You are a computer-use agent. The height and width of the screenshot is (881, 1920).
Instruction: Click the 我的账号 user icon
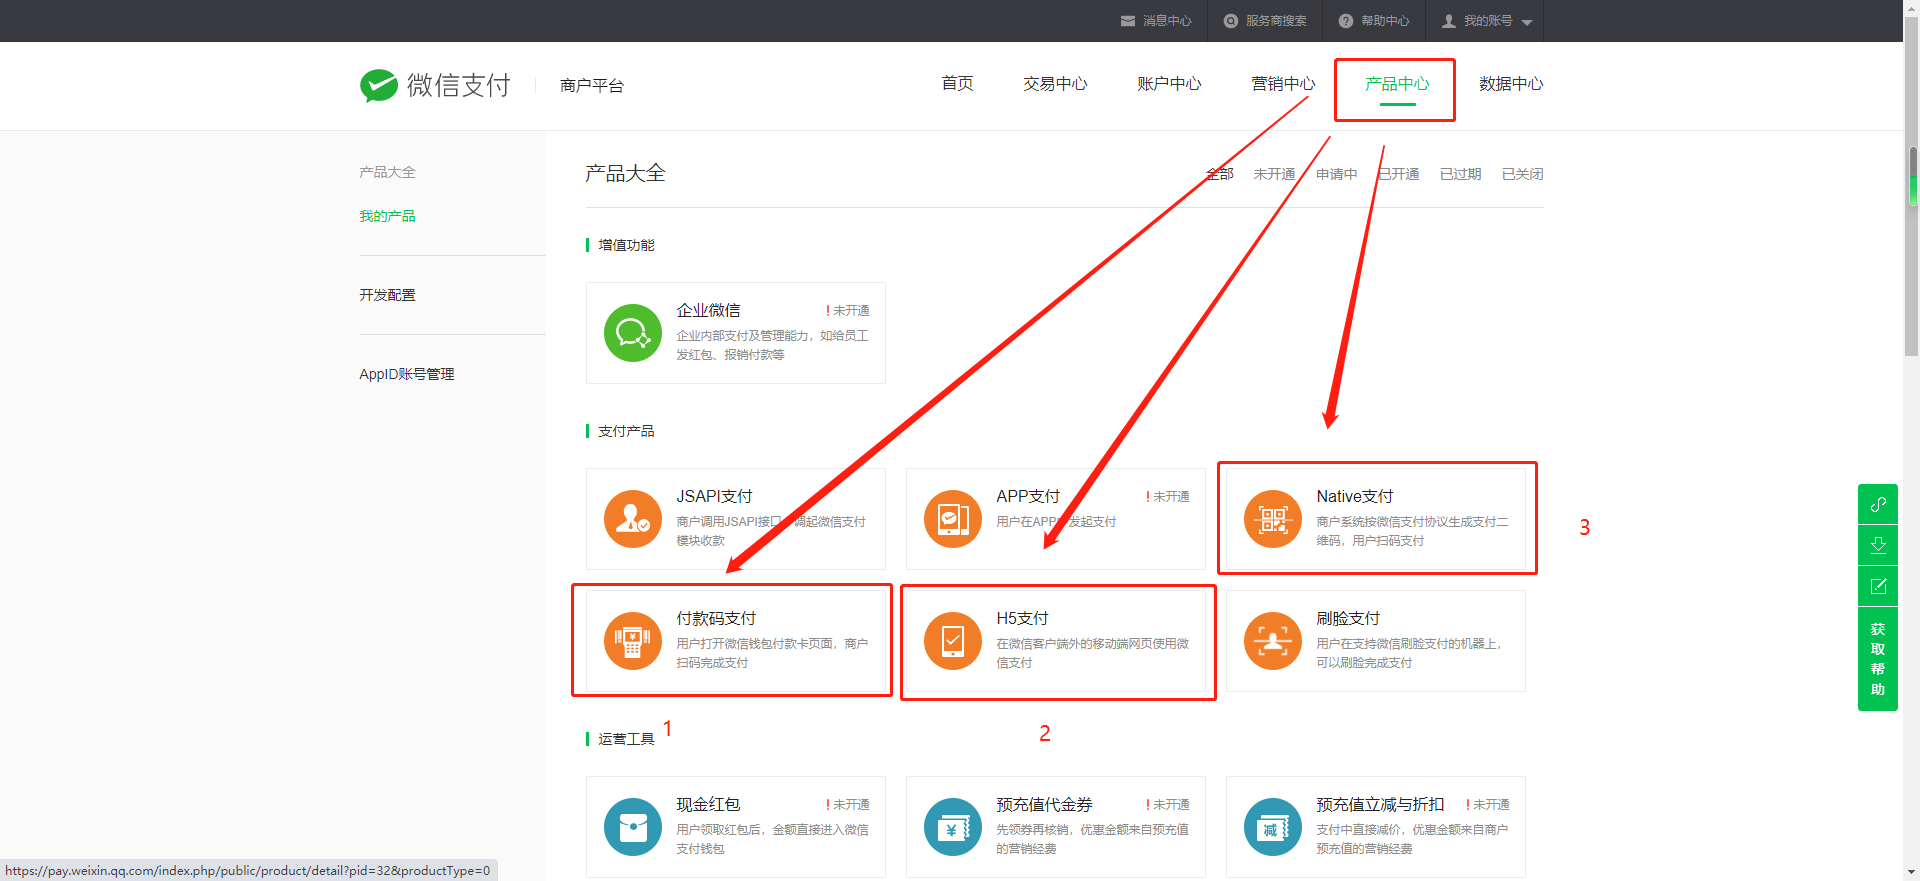point(1449,21)
